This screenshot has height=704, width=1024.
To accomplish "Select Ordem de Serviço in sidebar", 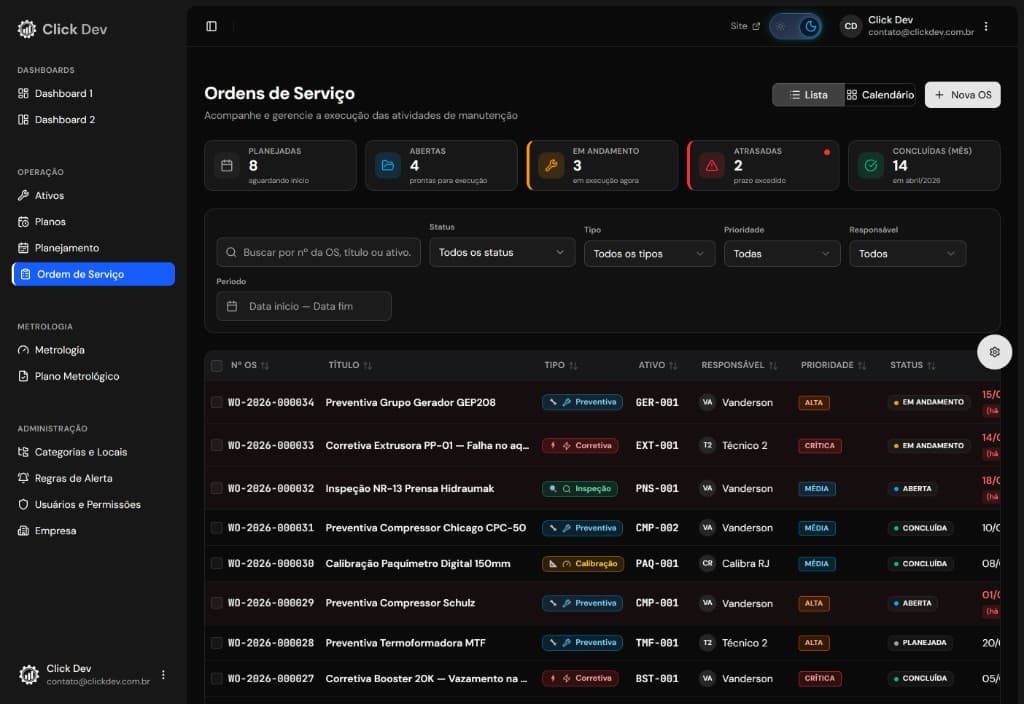I will [93, 274].
